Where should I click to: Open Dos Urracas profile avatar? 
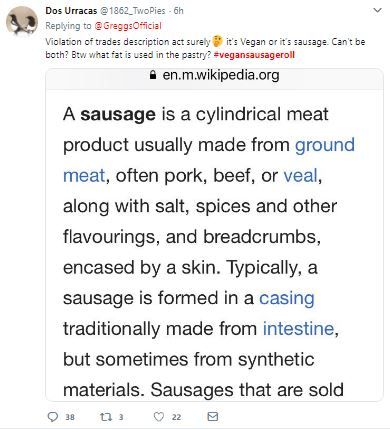22,20
